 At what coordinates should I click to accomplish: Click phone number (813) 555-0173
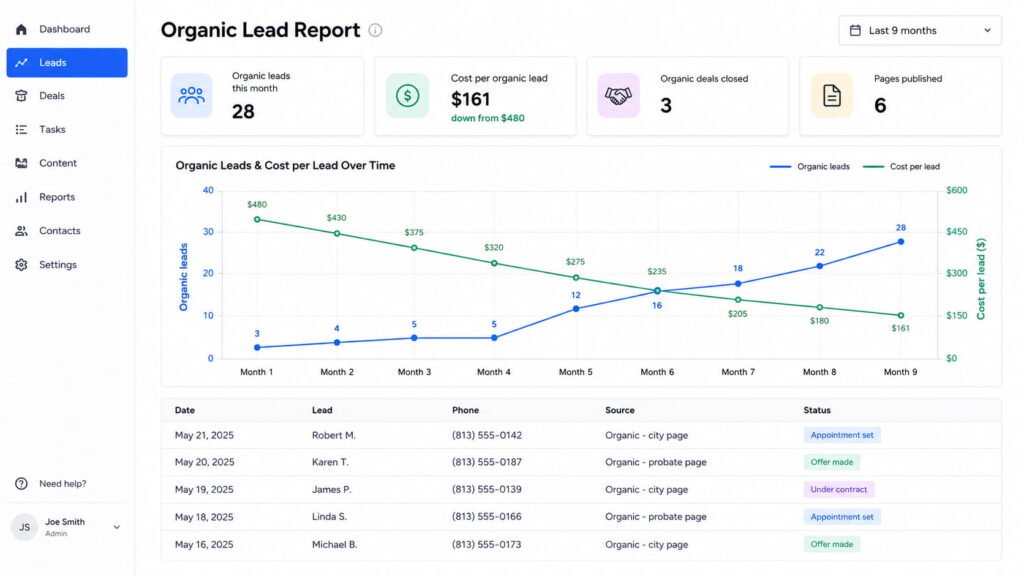pyautogui.click(x=487, y=544)
